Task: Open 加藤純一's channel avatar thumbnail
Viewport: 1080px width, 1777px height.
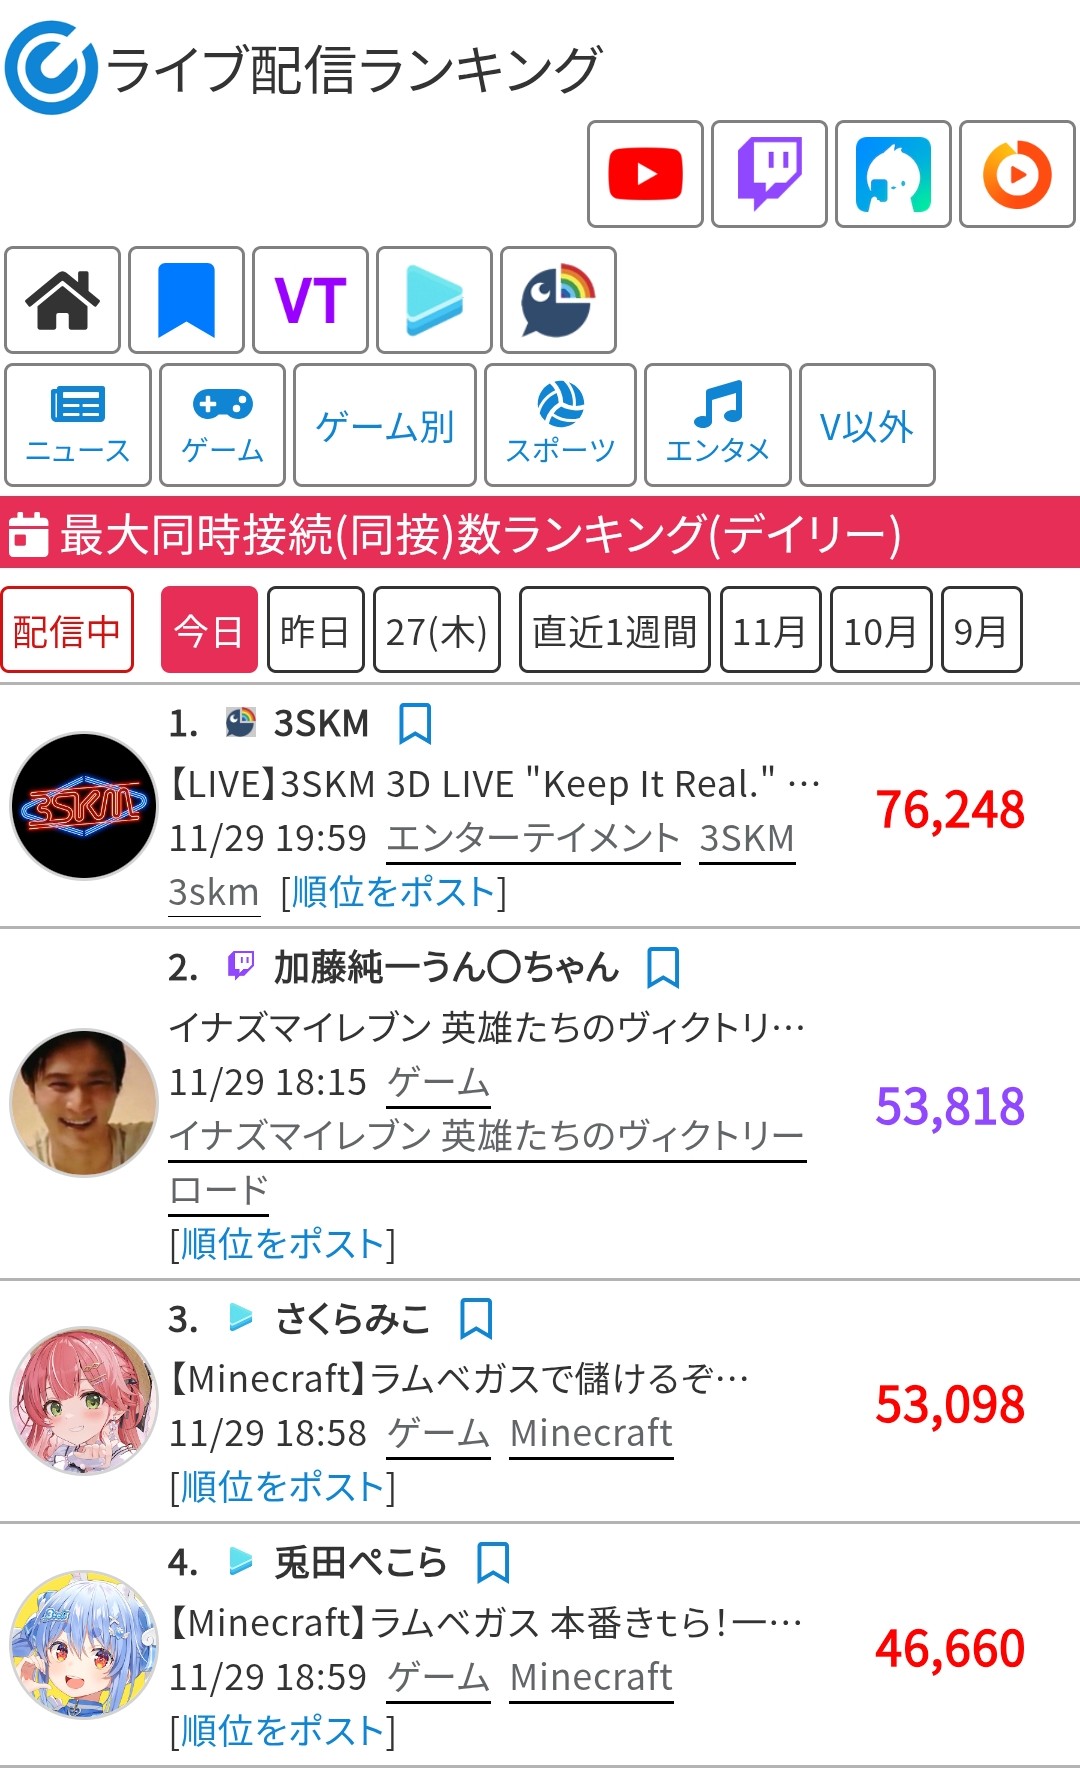Action: click(x=84, y=1103)
